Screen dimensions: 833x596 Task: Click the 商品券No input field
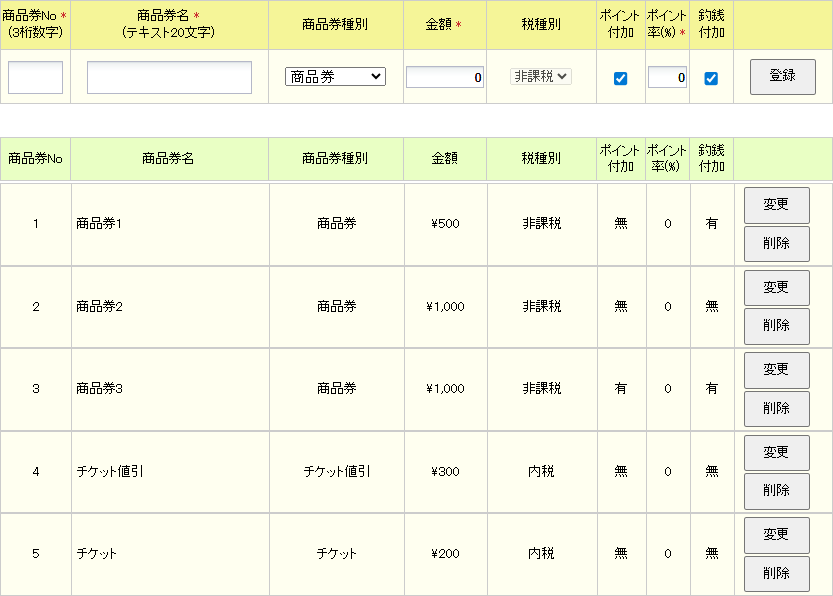36,78
